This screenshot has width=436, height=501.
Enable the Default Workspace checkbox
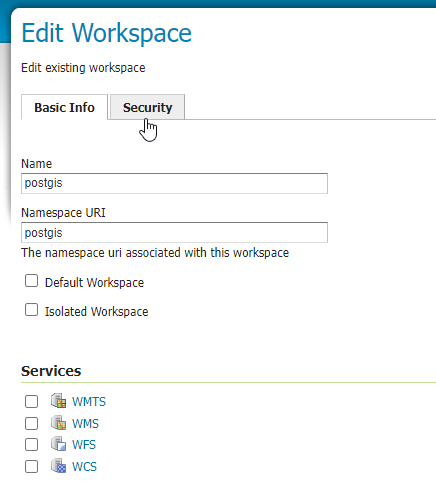point(31,281)
